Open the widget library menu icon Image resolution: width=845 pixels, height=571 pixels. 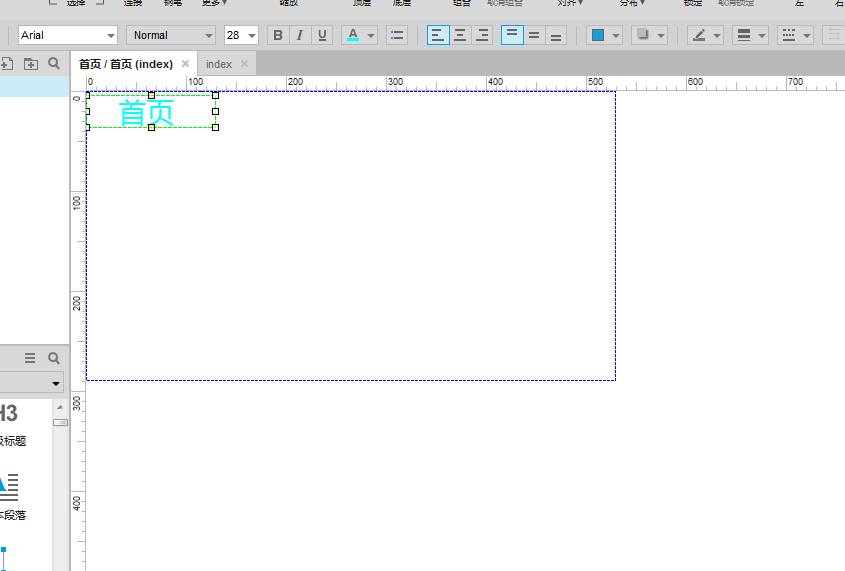click(x=30, y=358)
